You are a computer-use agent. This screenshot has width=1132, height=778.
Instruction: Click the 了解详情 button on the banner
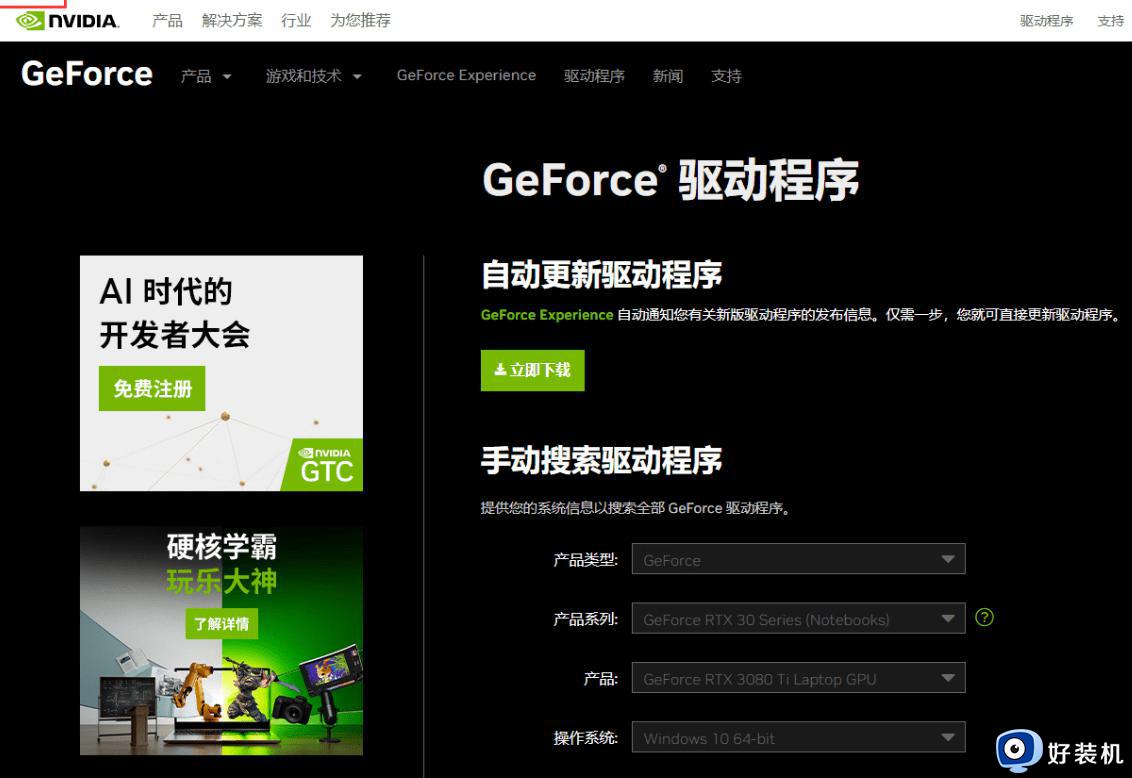(x=221, y=624)
